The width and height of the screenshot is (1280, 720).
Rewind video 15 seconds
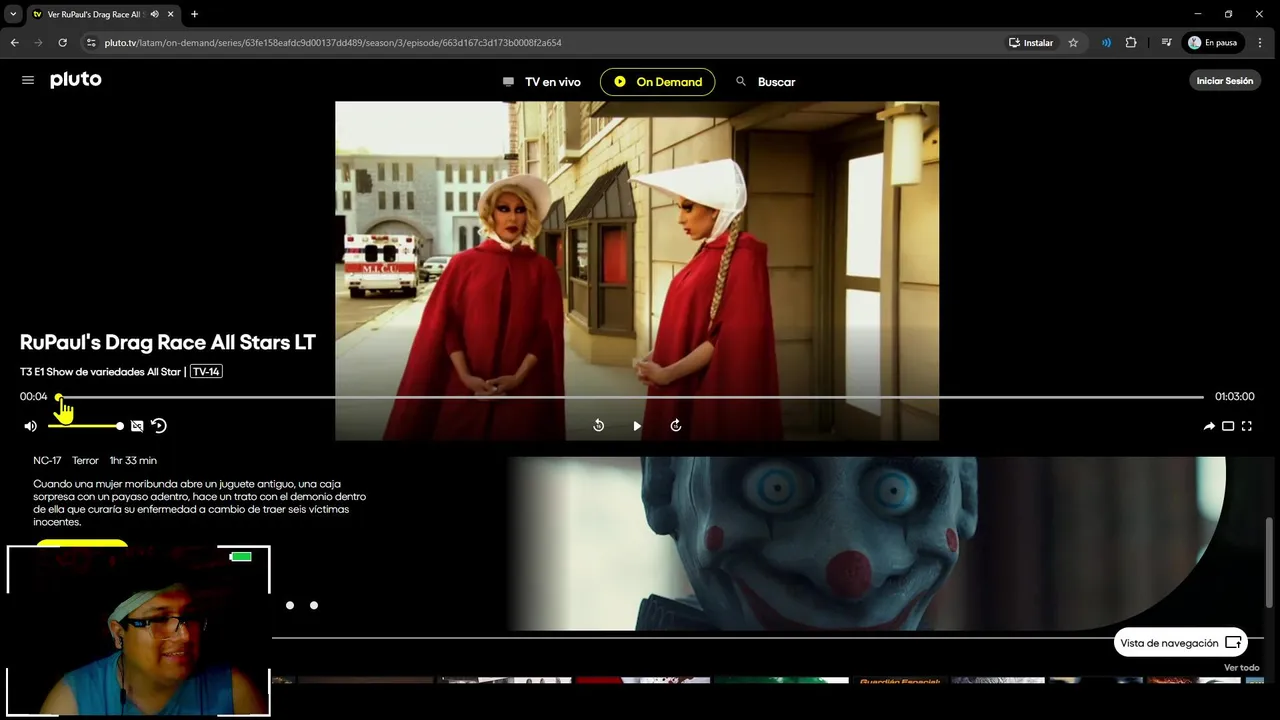point(598,426)
